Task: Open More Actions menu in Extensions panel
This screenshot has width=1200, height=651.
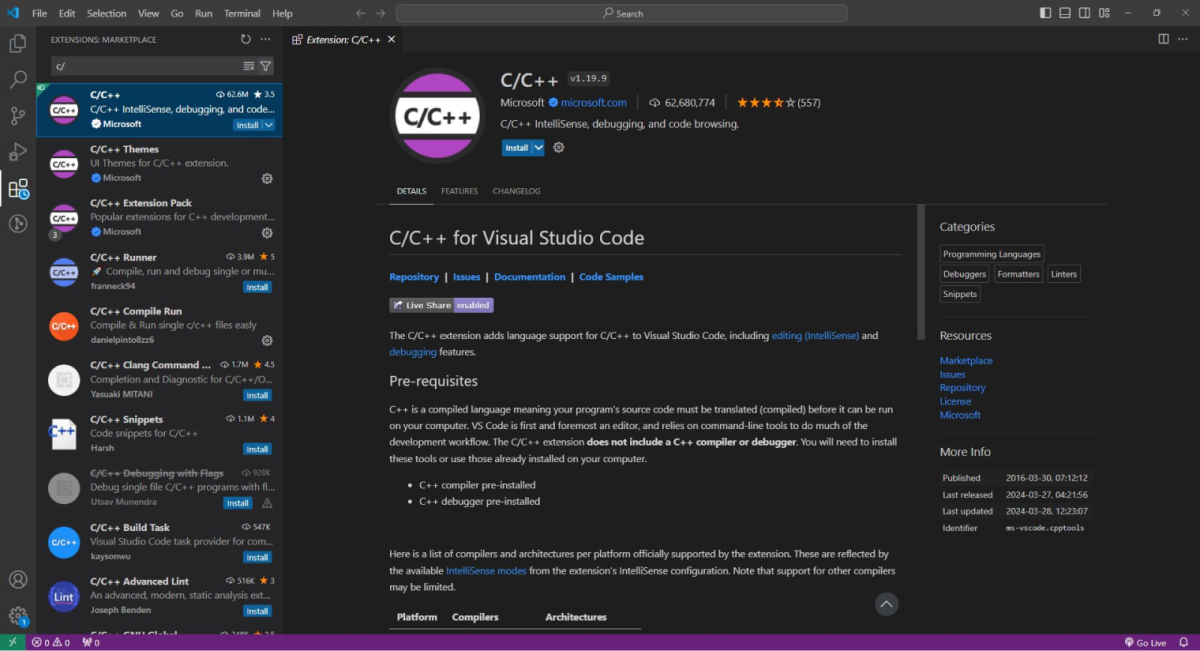Action: pos(265,39)
